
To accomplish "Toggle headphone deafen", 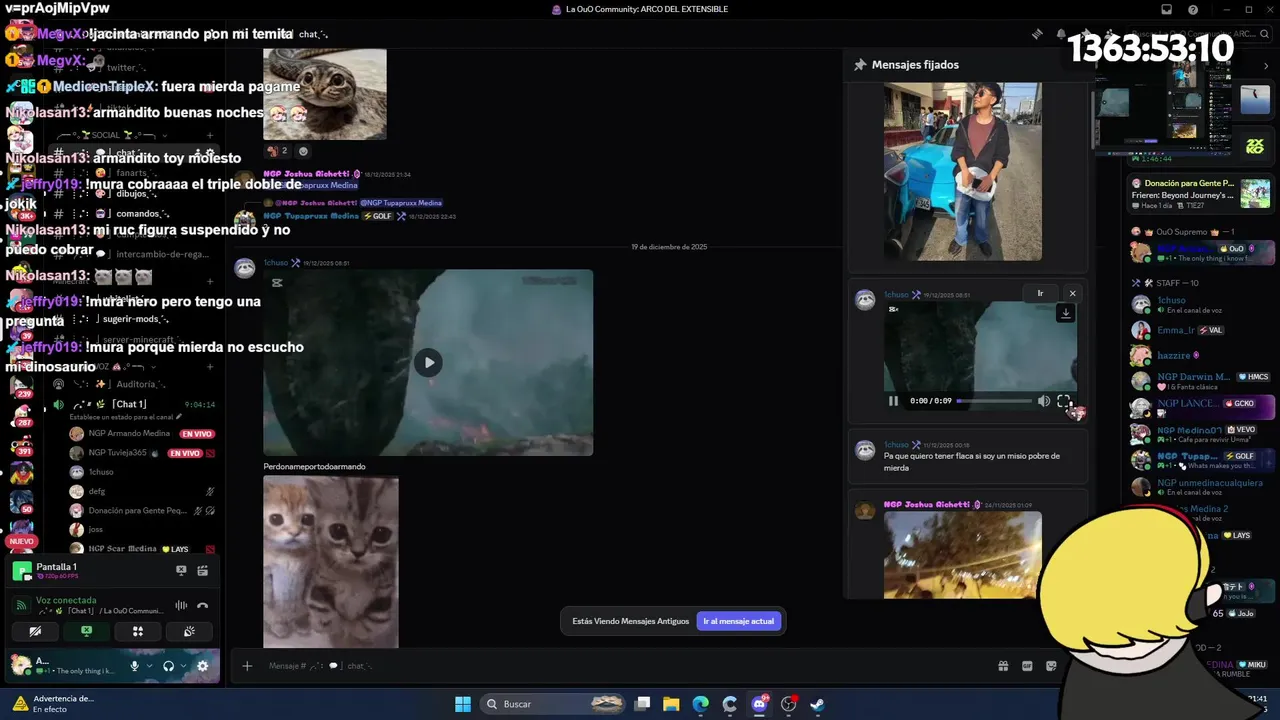I will pyautogui.click(x=168, y=666).
